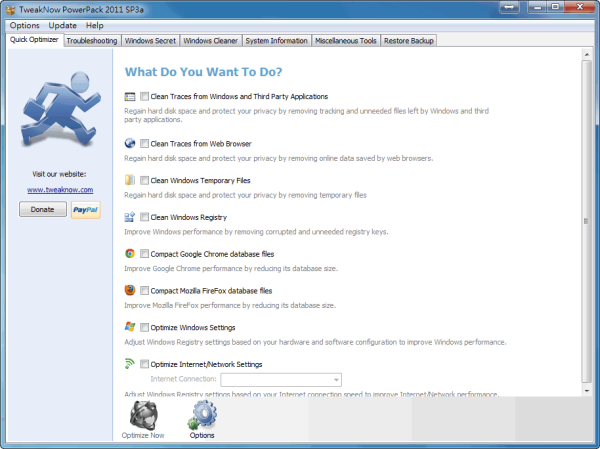The image size is (600, 449).
Task: Select the Quick Optimizer tab
Action: coord(34,40)
